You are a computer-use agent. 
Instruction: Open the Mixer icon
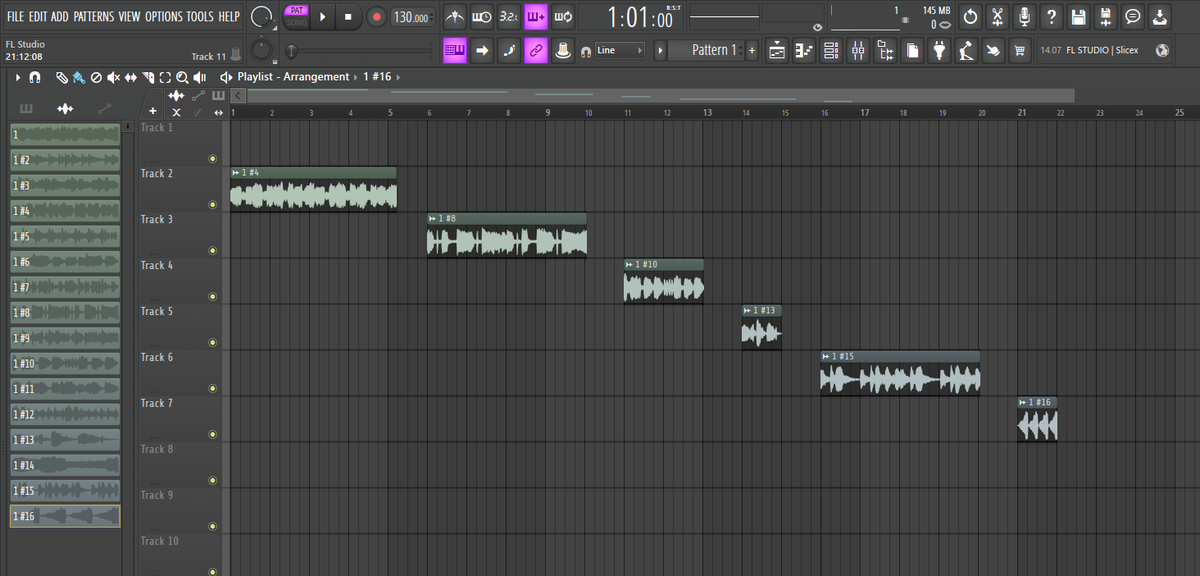pos(858,50)
